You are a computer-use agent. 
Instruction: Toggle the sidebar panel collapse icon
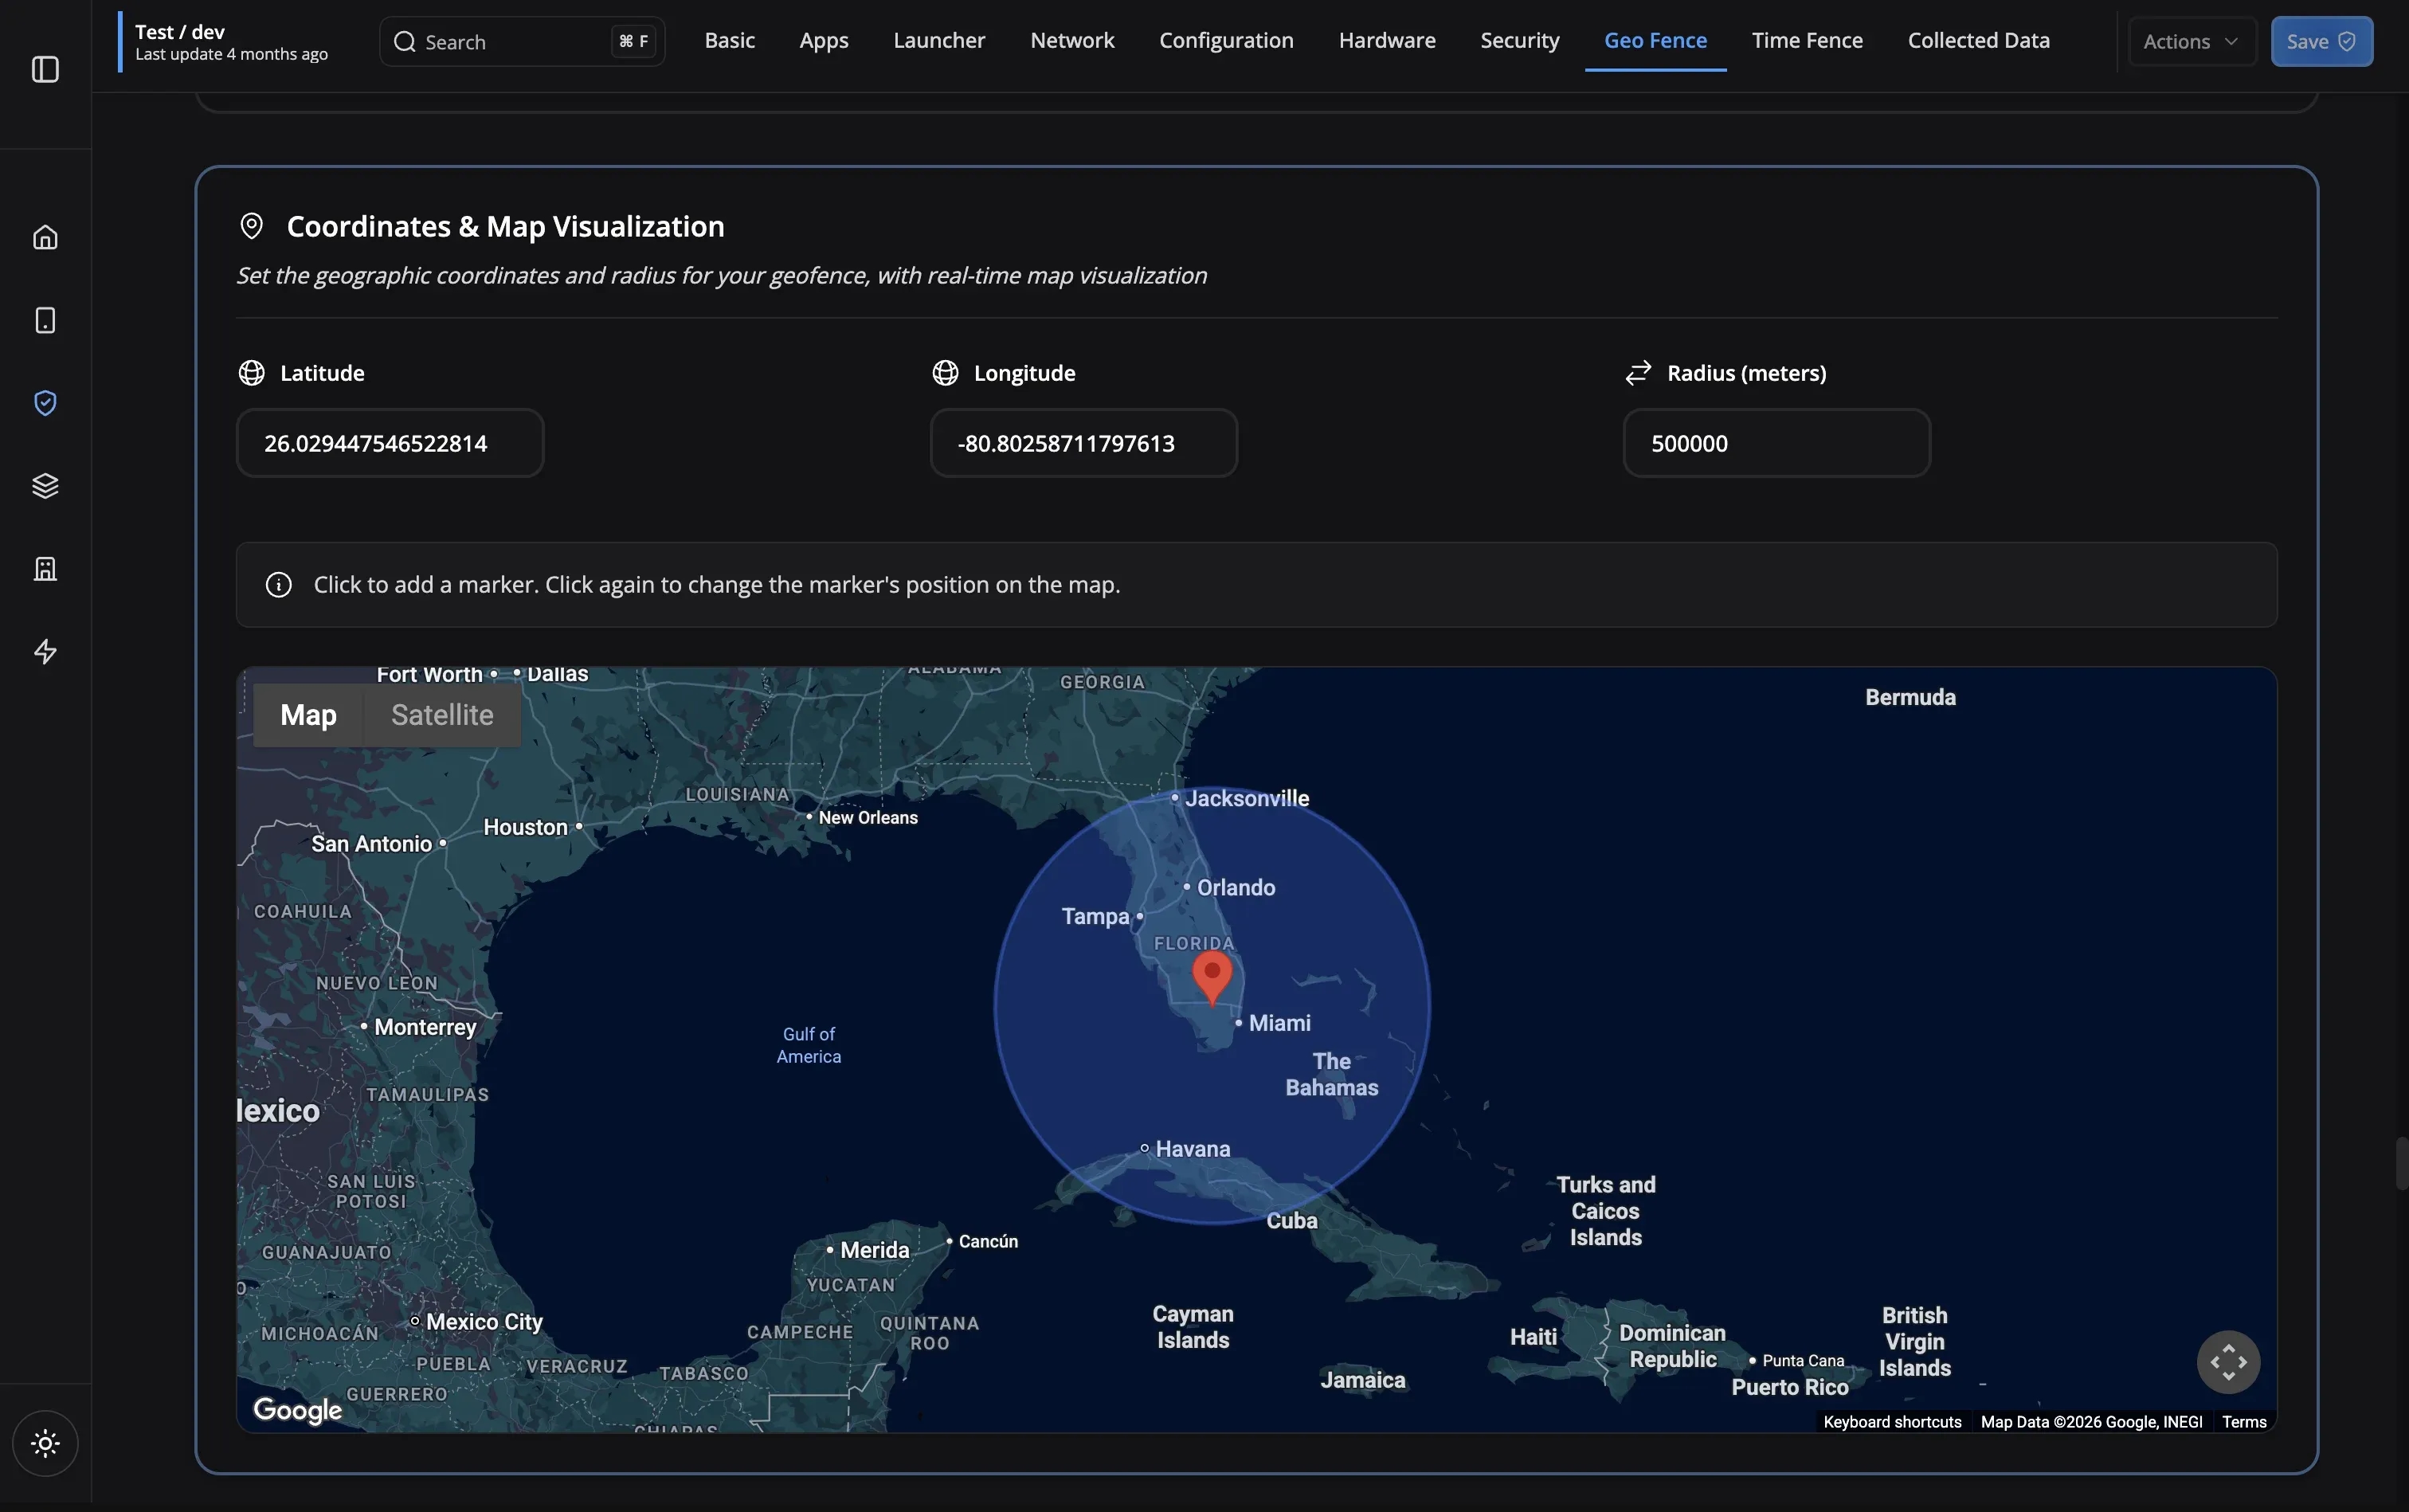click(45, 70)
